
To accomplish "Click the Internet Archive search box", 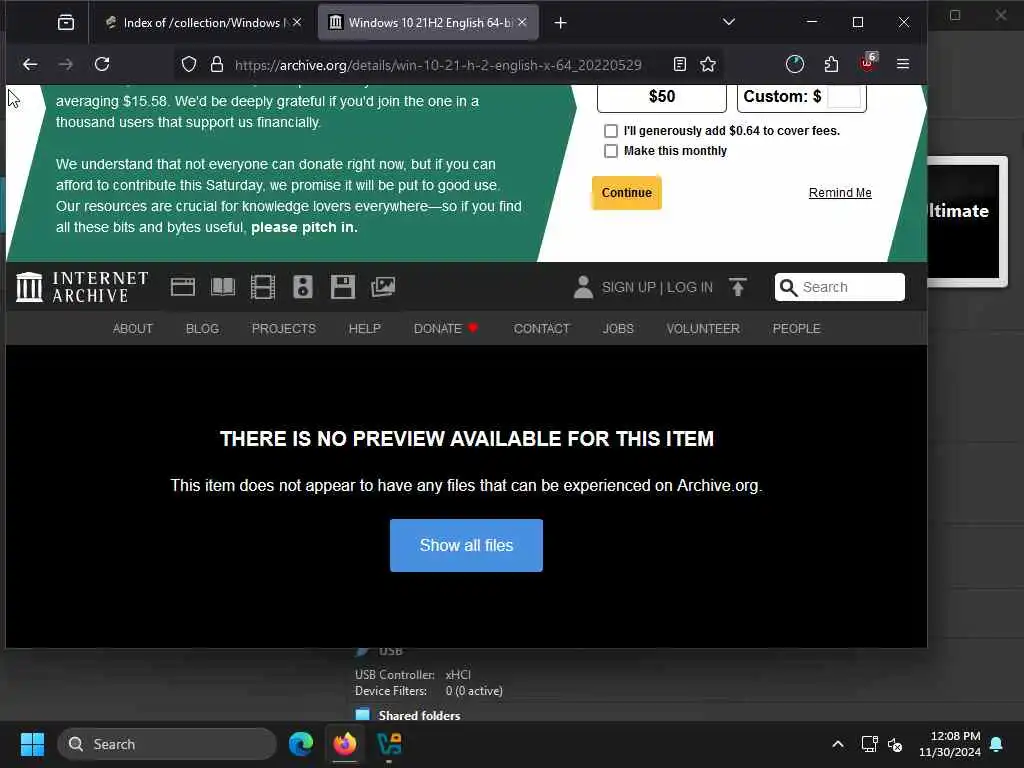I will pos(840,287).
